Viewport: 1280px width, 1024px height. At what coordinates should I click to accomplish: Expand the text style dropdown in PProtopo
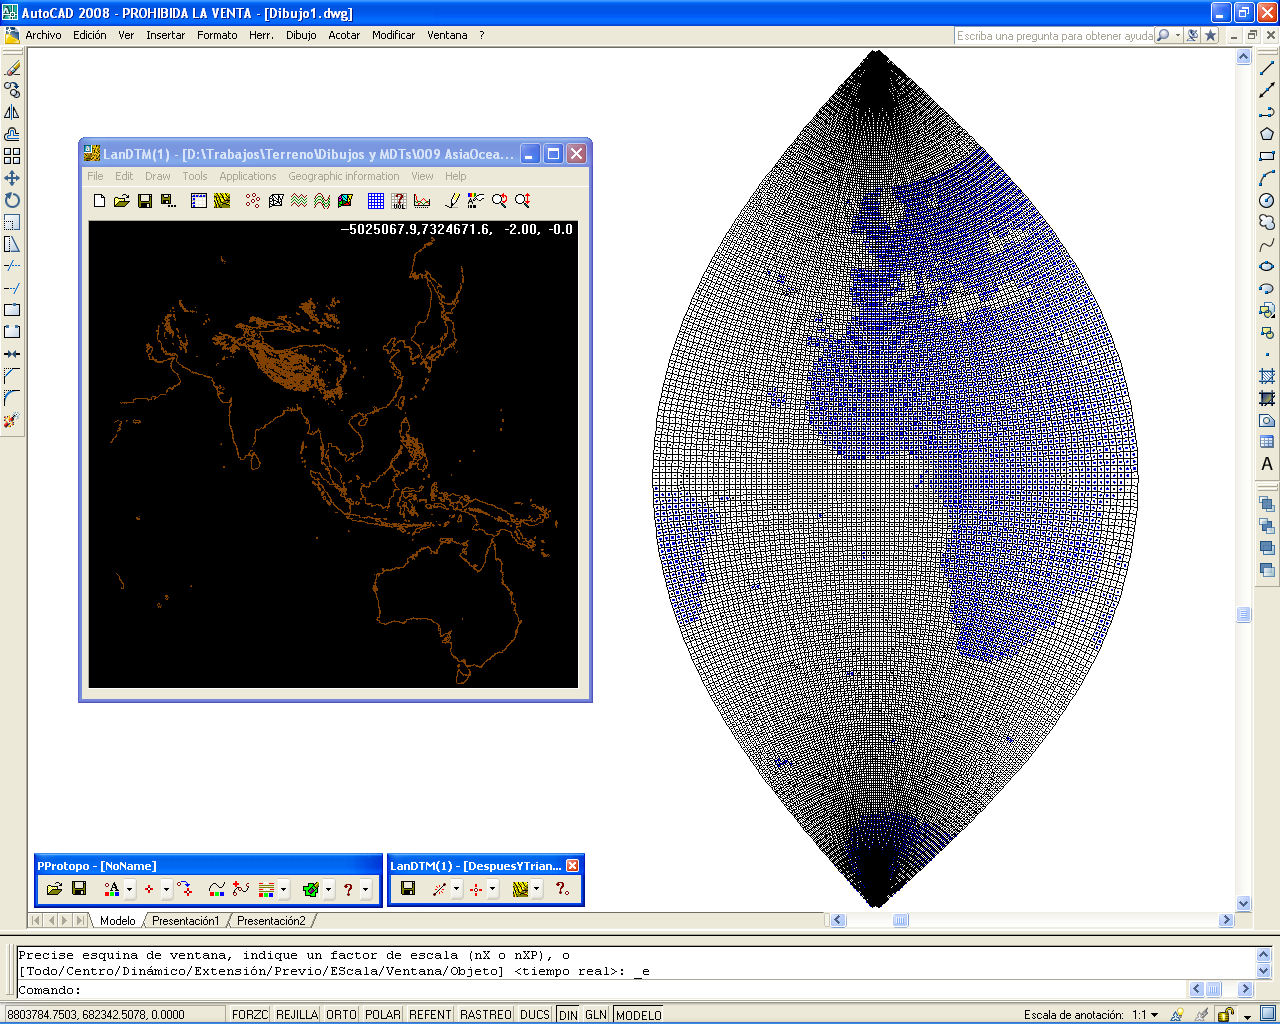click(x=129, y=889)
